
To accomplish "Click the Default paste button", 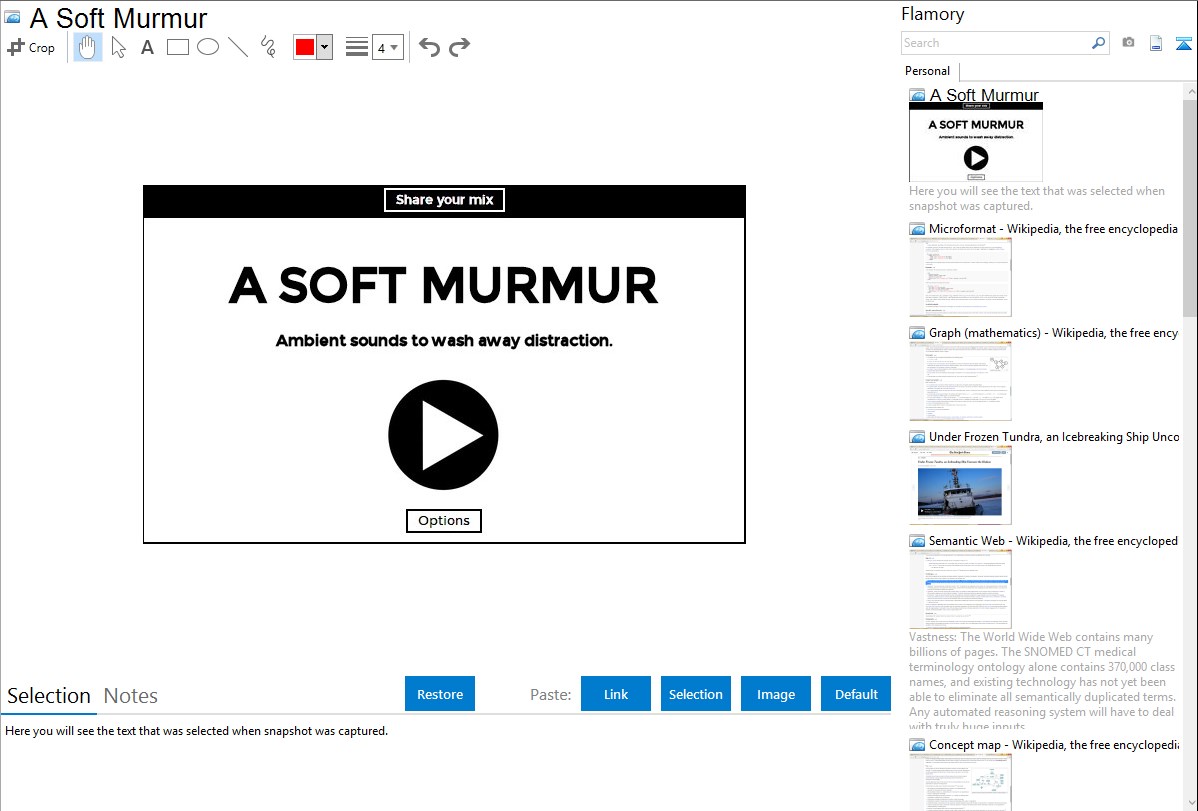I will click(x=856, y=694).
